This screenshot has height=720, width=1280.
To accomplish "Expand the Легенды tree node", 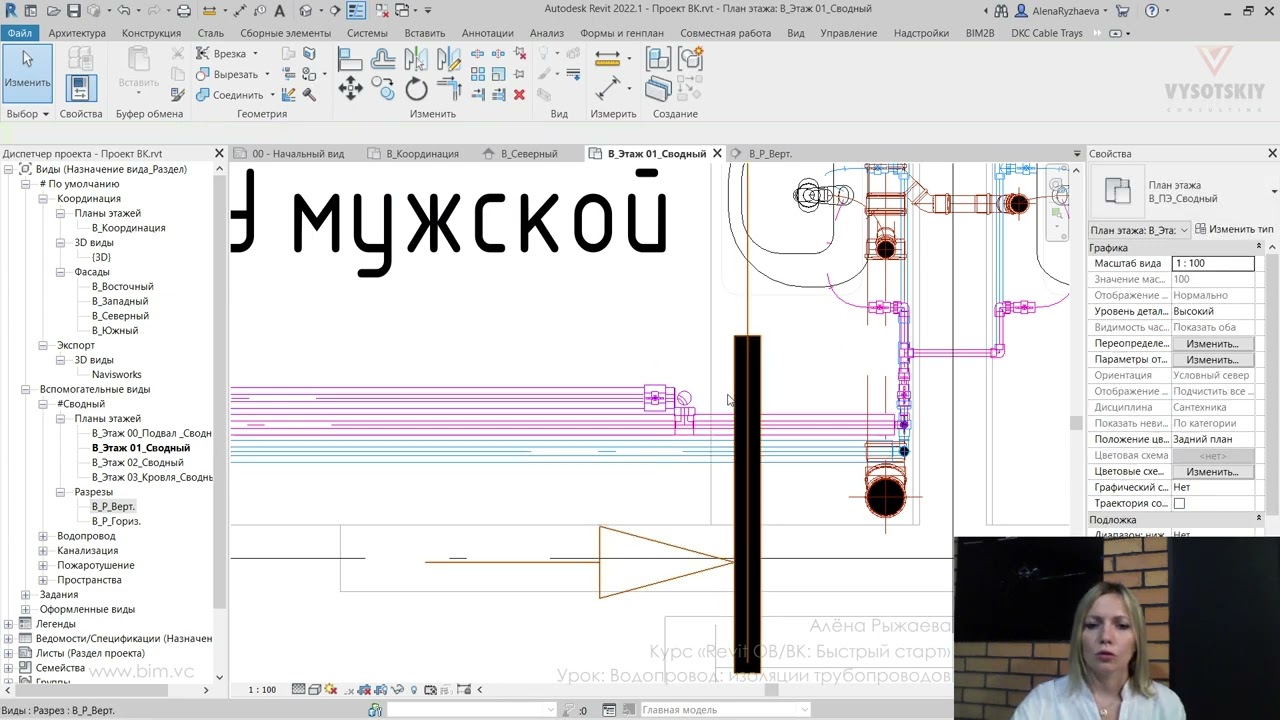I will (9, 624).
